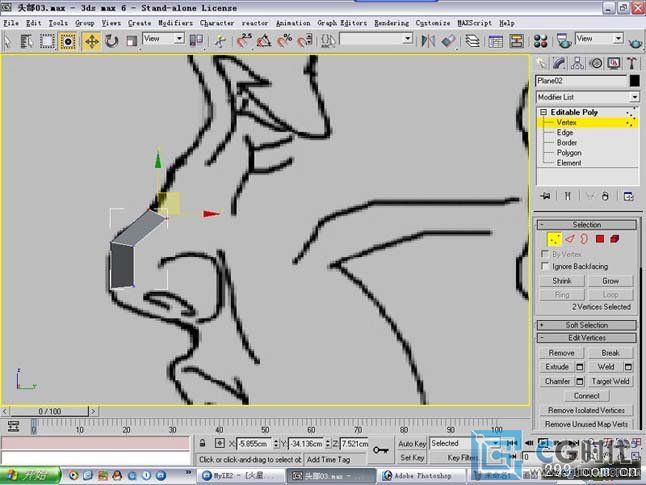Toggle 2.5D Snaps
This screenshot has width=646, height=485.
[244, 41]
